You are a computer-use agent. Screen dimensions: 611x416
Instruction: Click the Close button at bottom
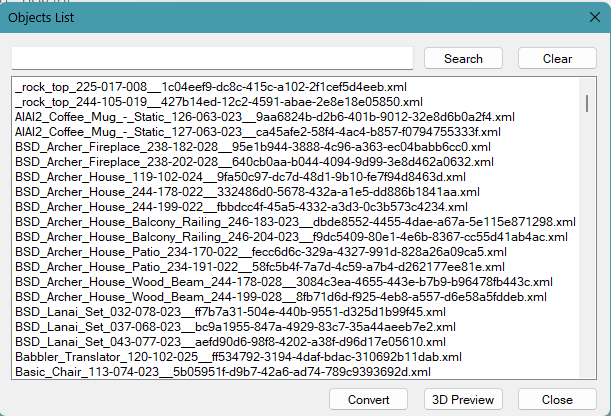click(x=557, y=400)
